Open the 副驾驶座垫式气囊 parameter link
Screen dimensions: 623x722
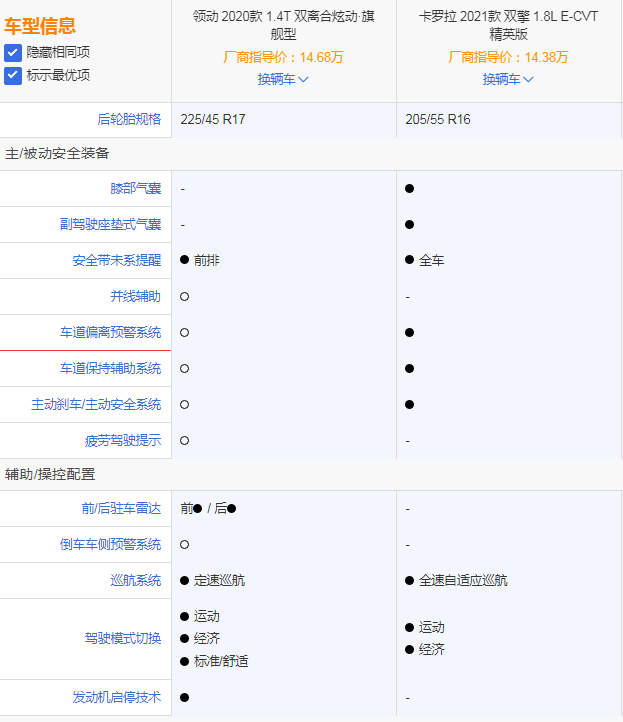pos(110,224)
